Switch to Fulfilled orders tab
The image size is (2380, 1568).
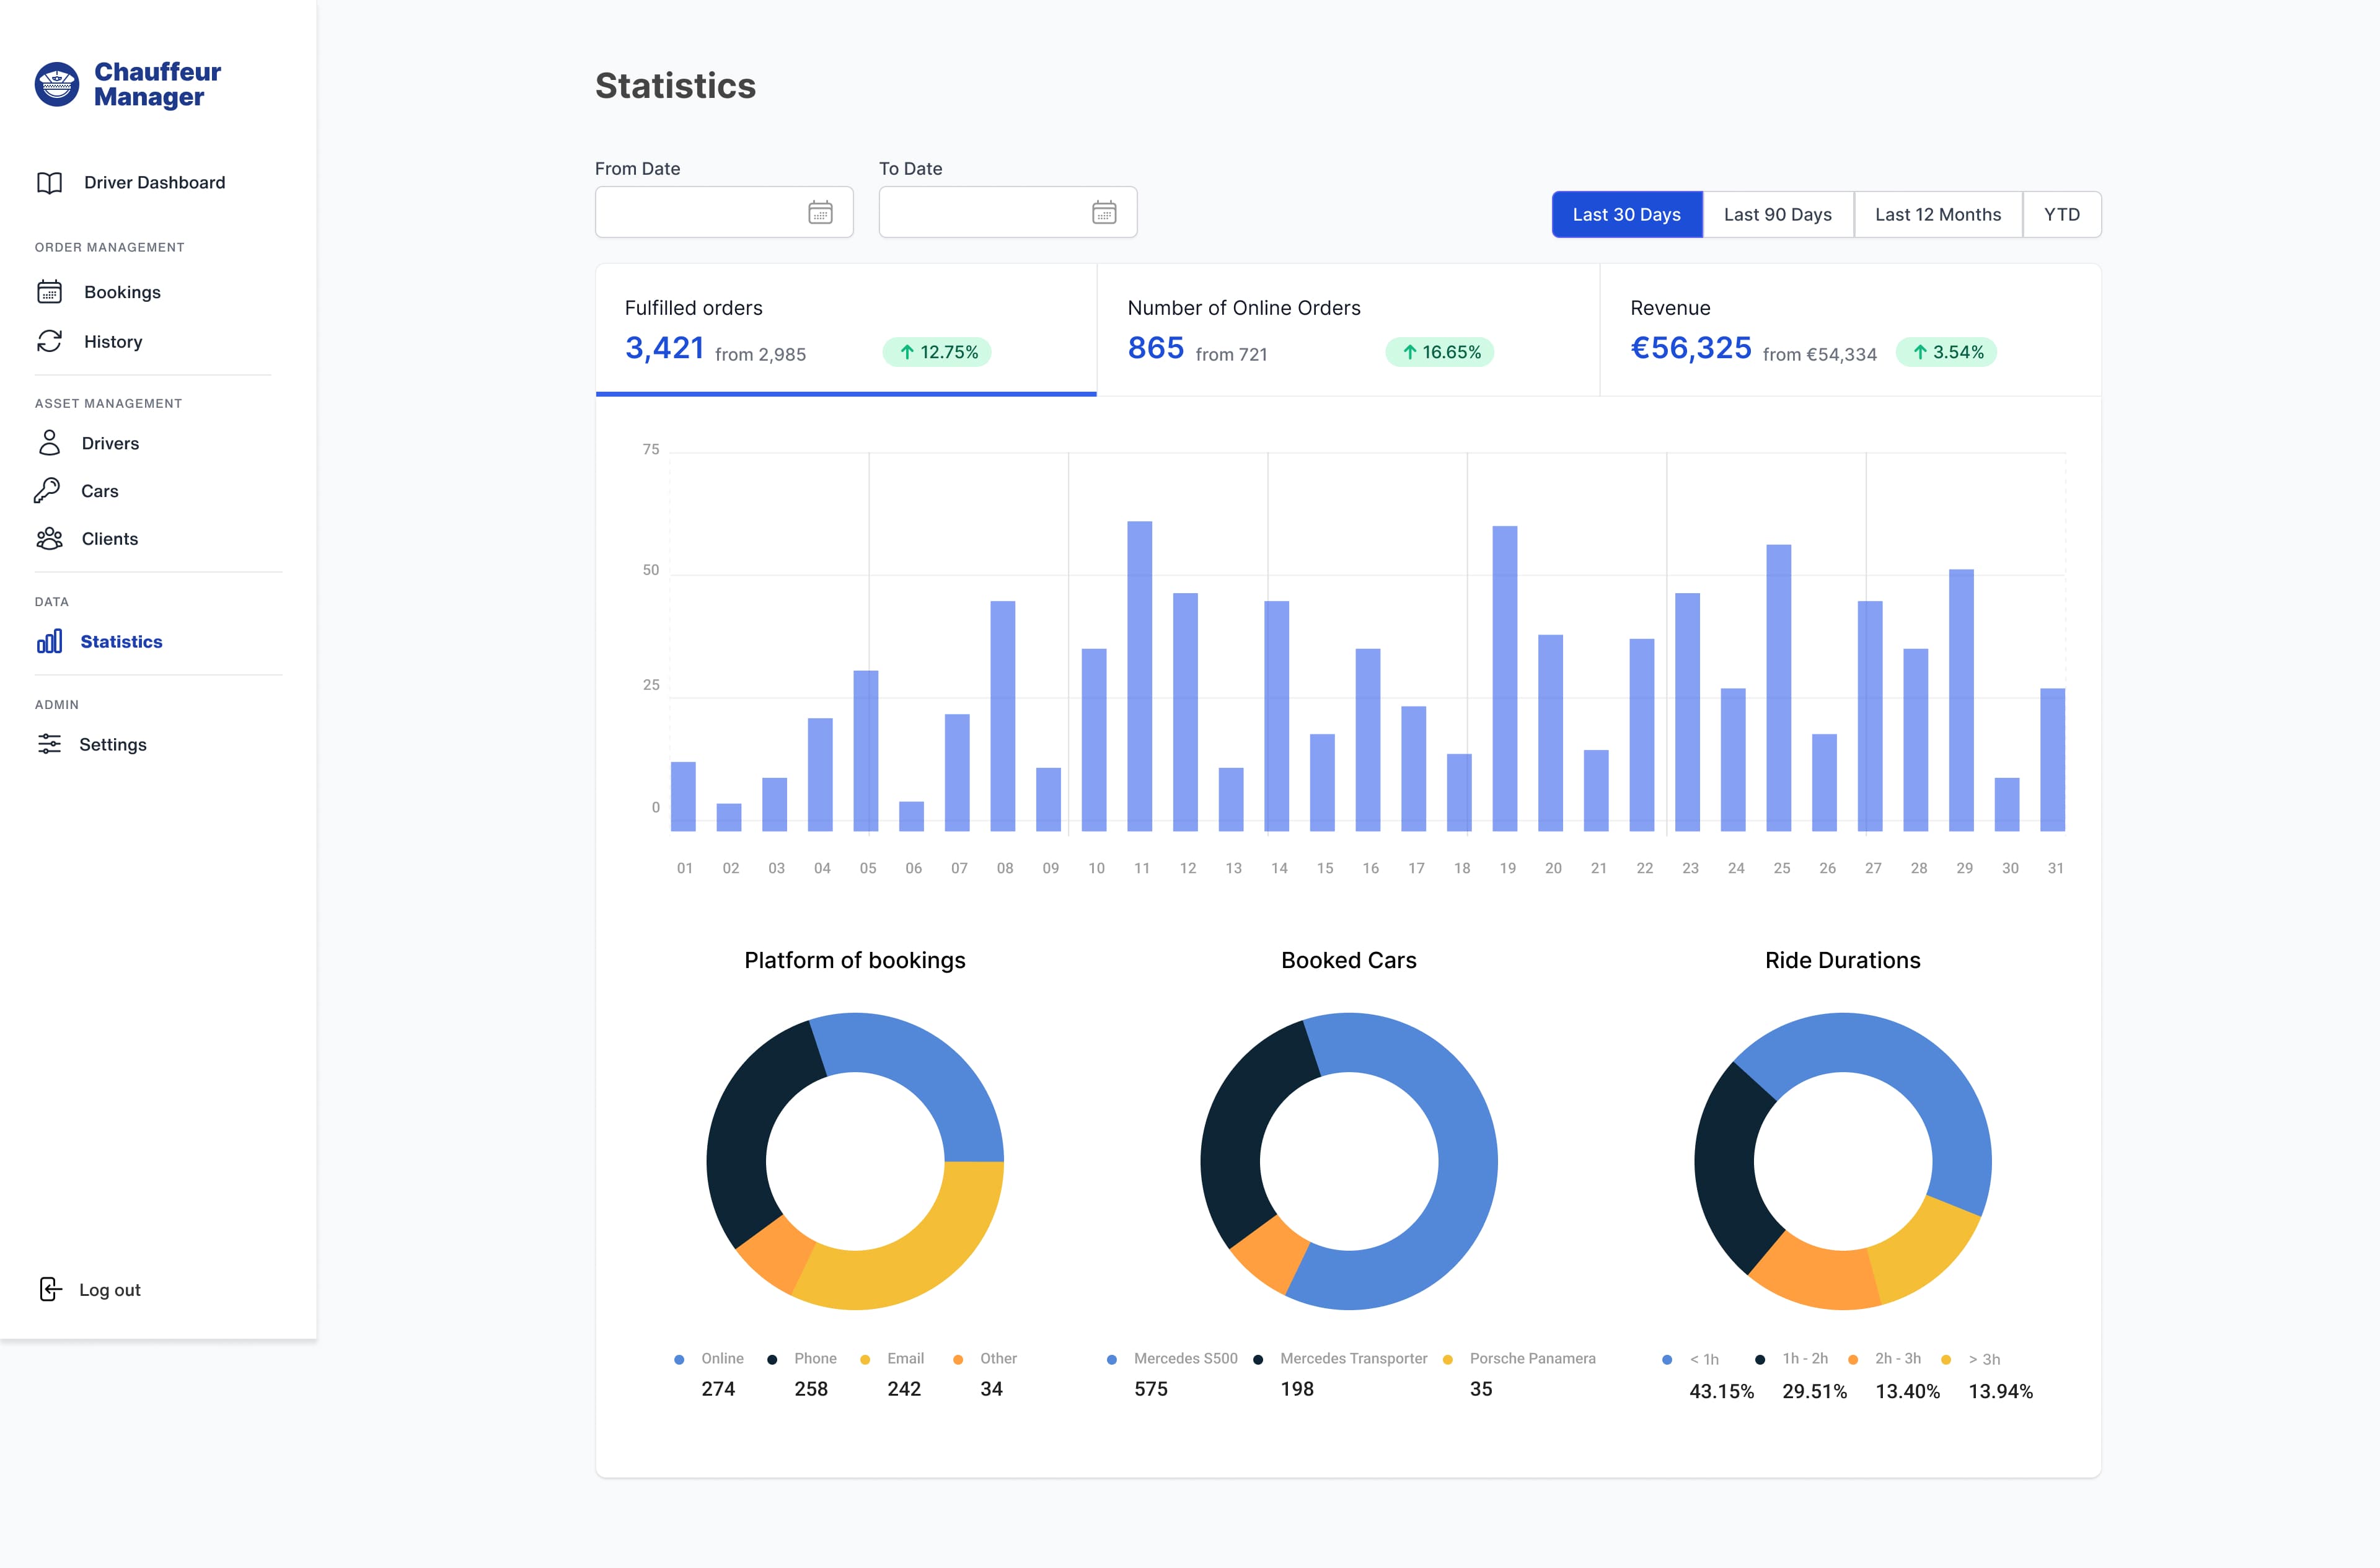(x=846, y=330)
